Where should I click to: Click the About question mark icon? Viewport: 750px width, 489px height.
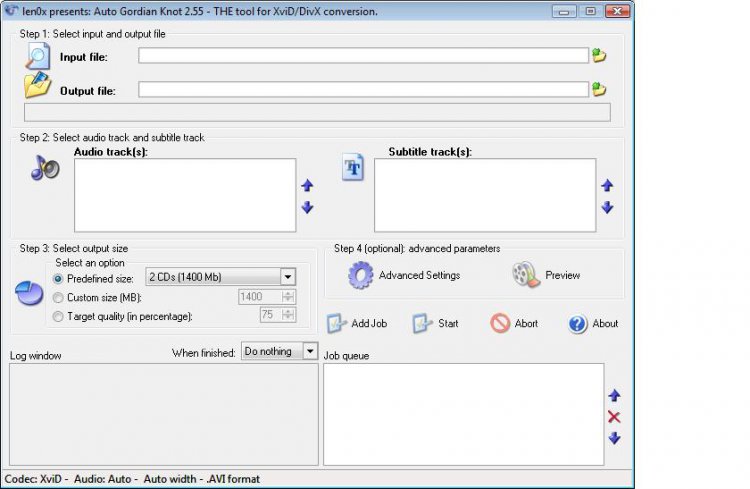pyautogui.click(x=577, y=324)
